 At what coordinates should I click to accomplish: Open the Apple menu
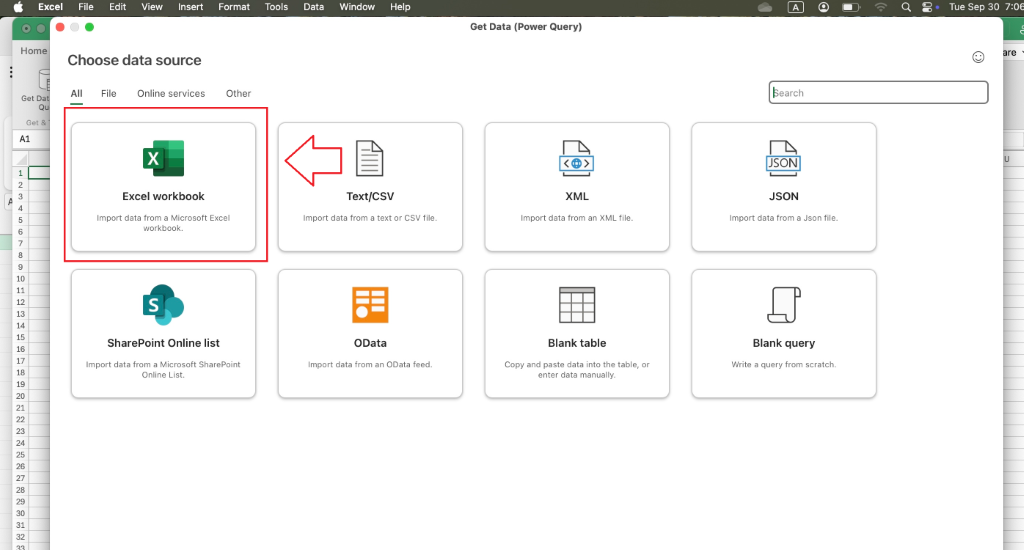pyautogui.click(x=18, y=7)
